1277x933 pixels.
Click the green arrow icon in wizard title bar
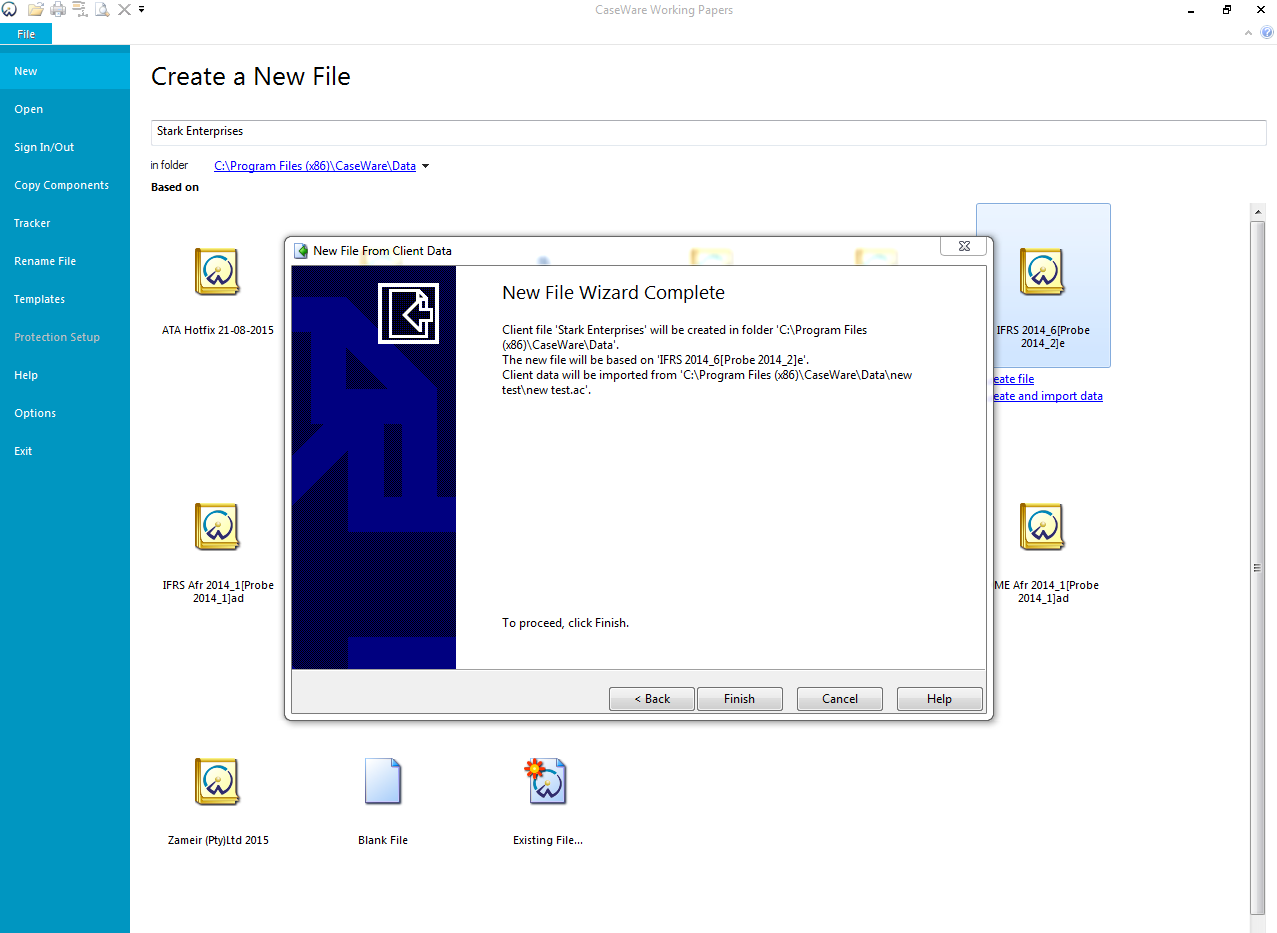301,250
